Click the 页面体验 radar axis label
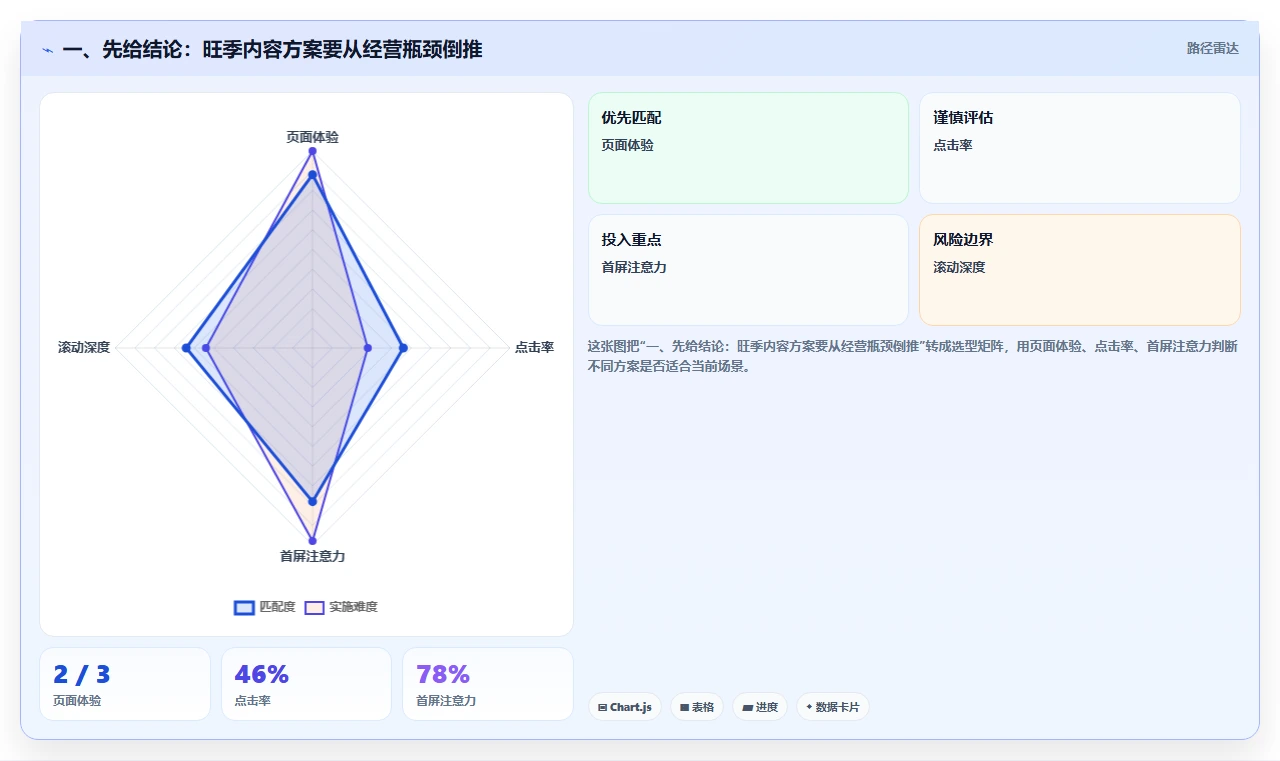 pyautogui.click(x=312, y=137)
